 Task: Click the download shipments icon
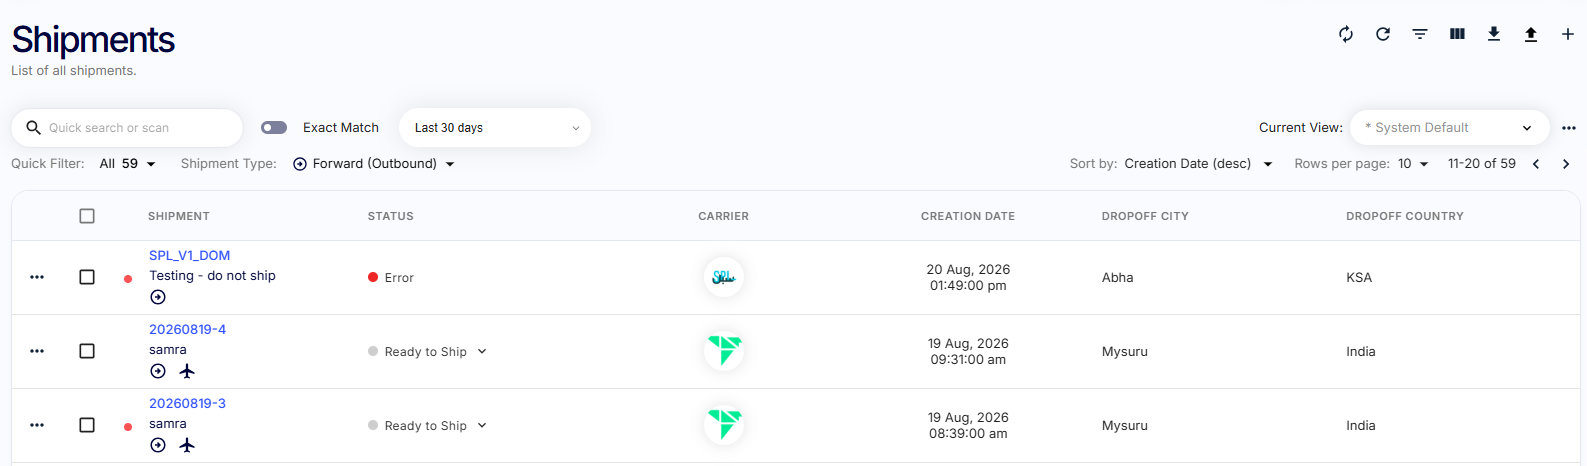click(1494, 34)
